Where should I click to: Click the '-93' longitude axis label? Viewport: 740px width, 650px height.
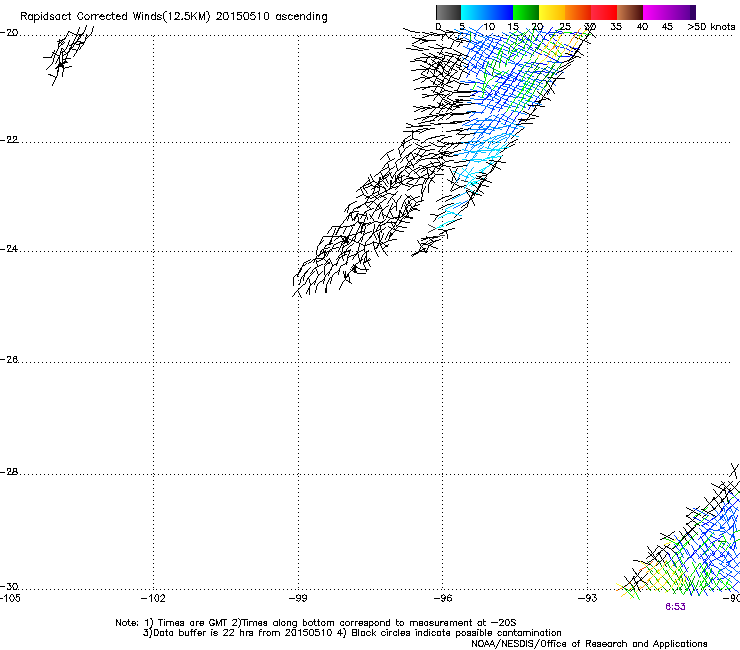coord(588,598)
